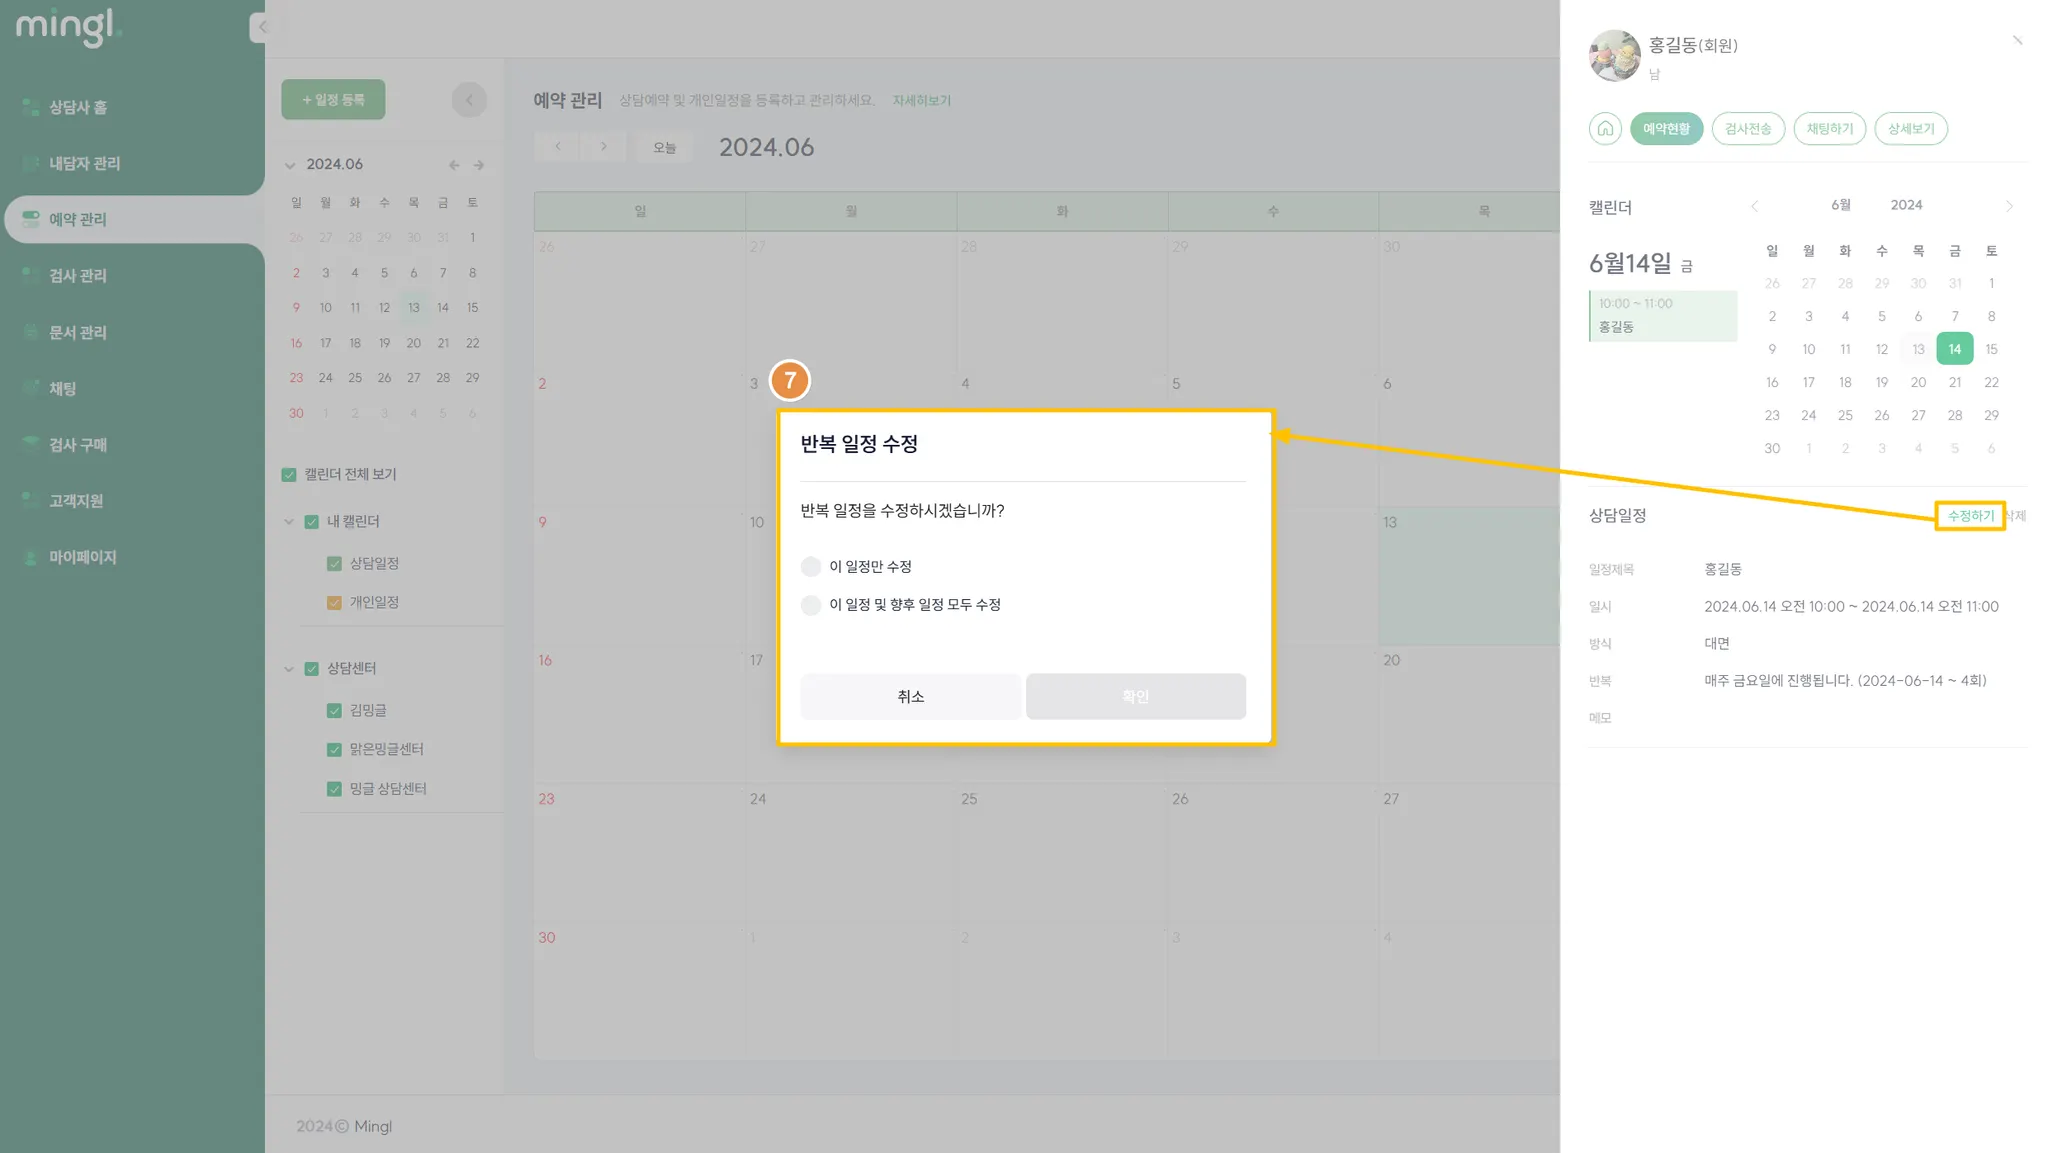Select 이 일정 및 향후 일정 모두 수정
This screenshot has width=2048, height=1153.
tap(811, 605)
